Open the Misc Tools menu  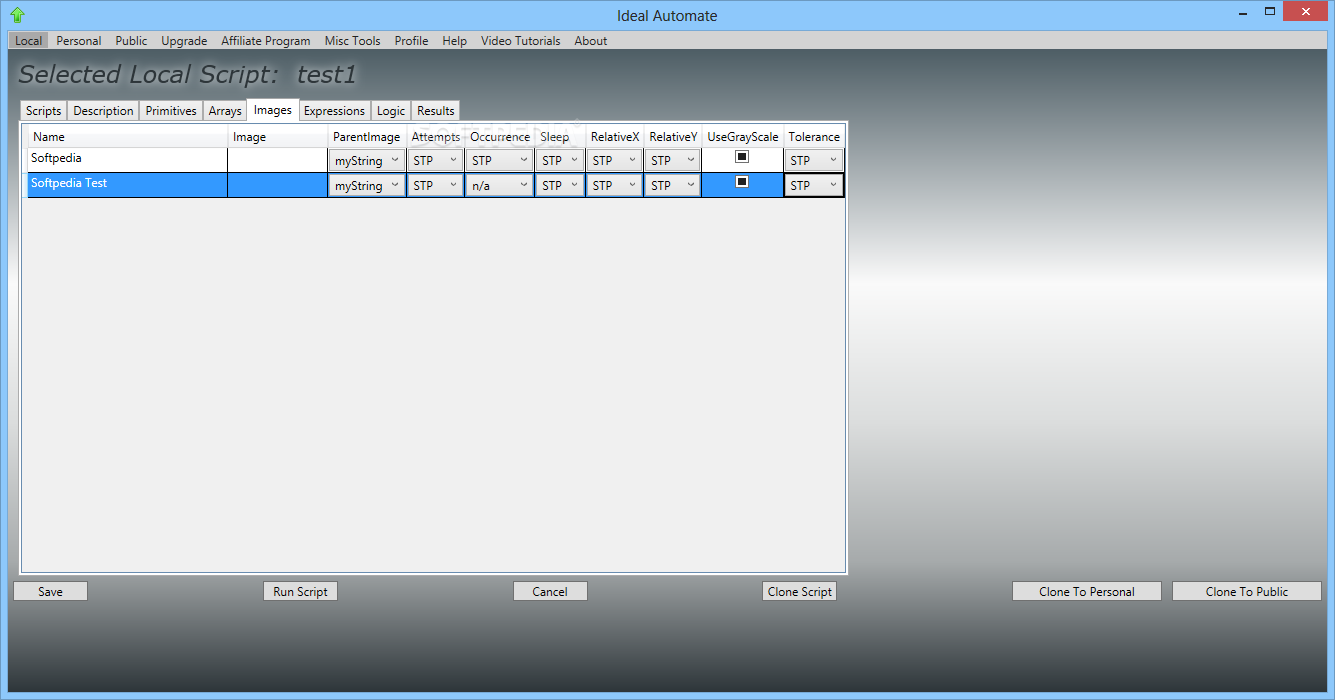(353, 41)
